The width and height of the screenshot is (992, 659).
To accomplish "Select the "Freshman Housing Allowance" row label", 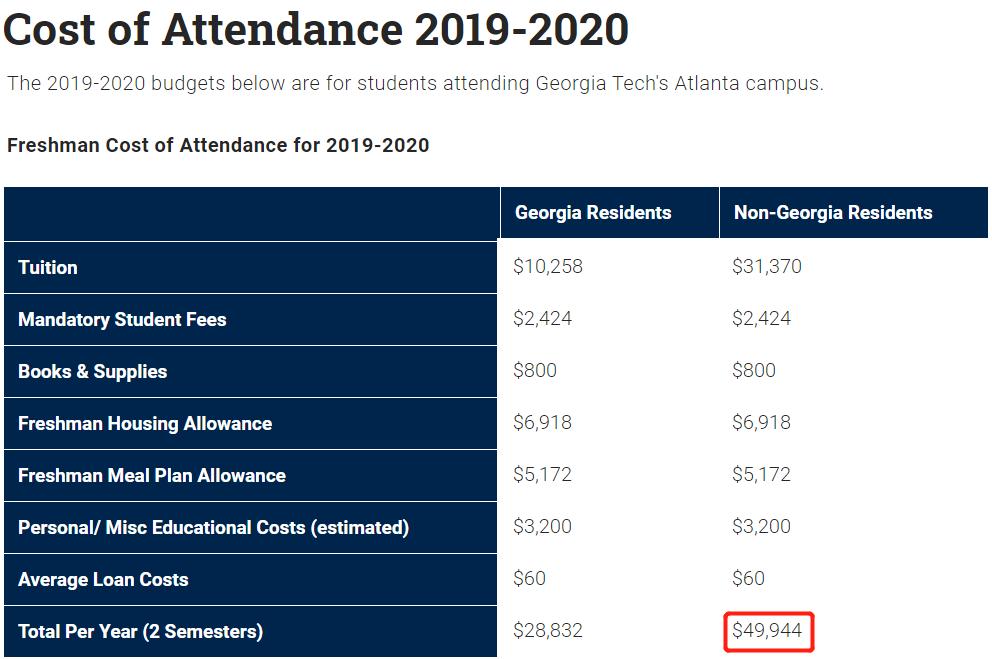I will [145, 423].
